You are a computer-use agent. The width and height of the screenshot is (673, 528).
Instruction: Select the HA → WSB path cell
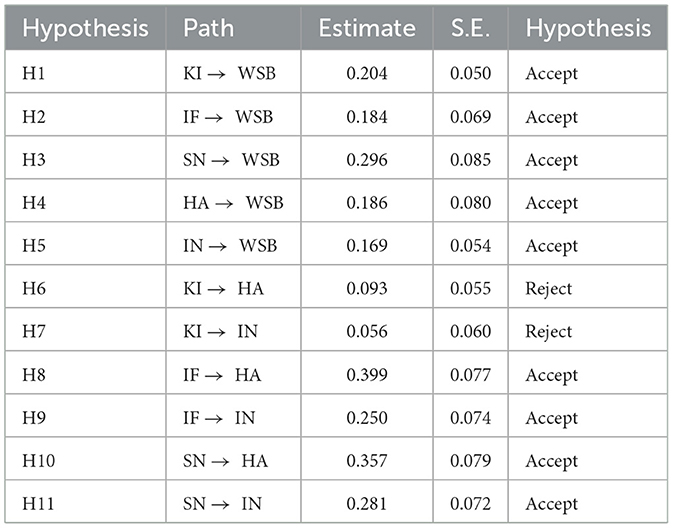tap(235, 203)
